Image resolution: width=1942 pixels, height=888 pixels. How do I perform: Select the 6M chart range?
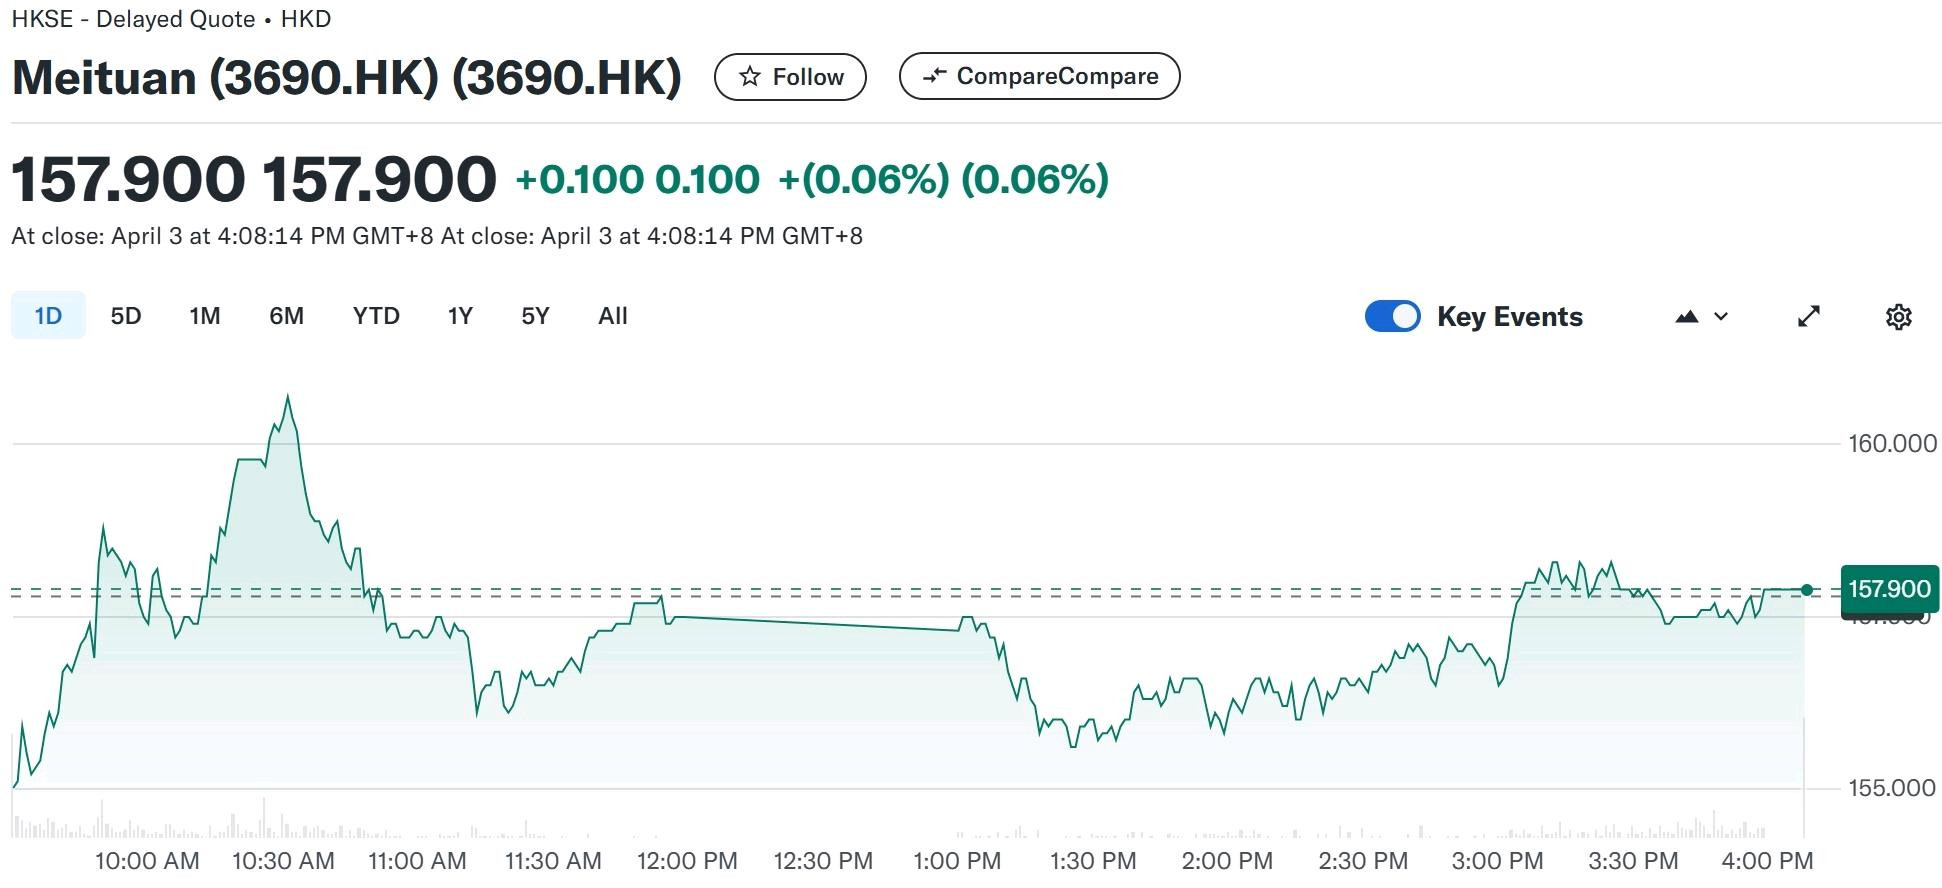(x=286, y=316)
